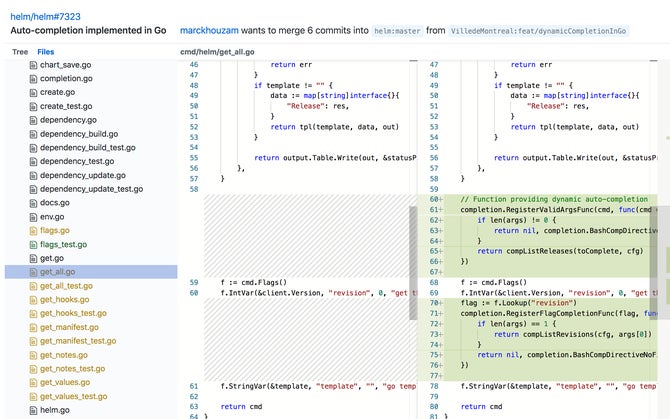This screenshot has height=419, width=670.
Task: Click the file icon beside get.go
Action: 33,259
